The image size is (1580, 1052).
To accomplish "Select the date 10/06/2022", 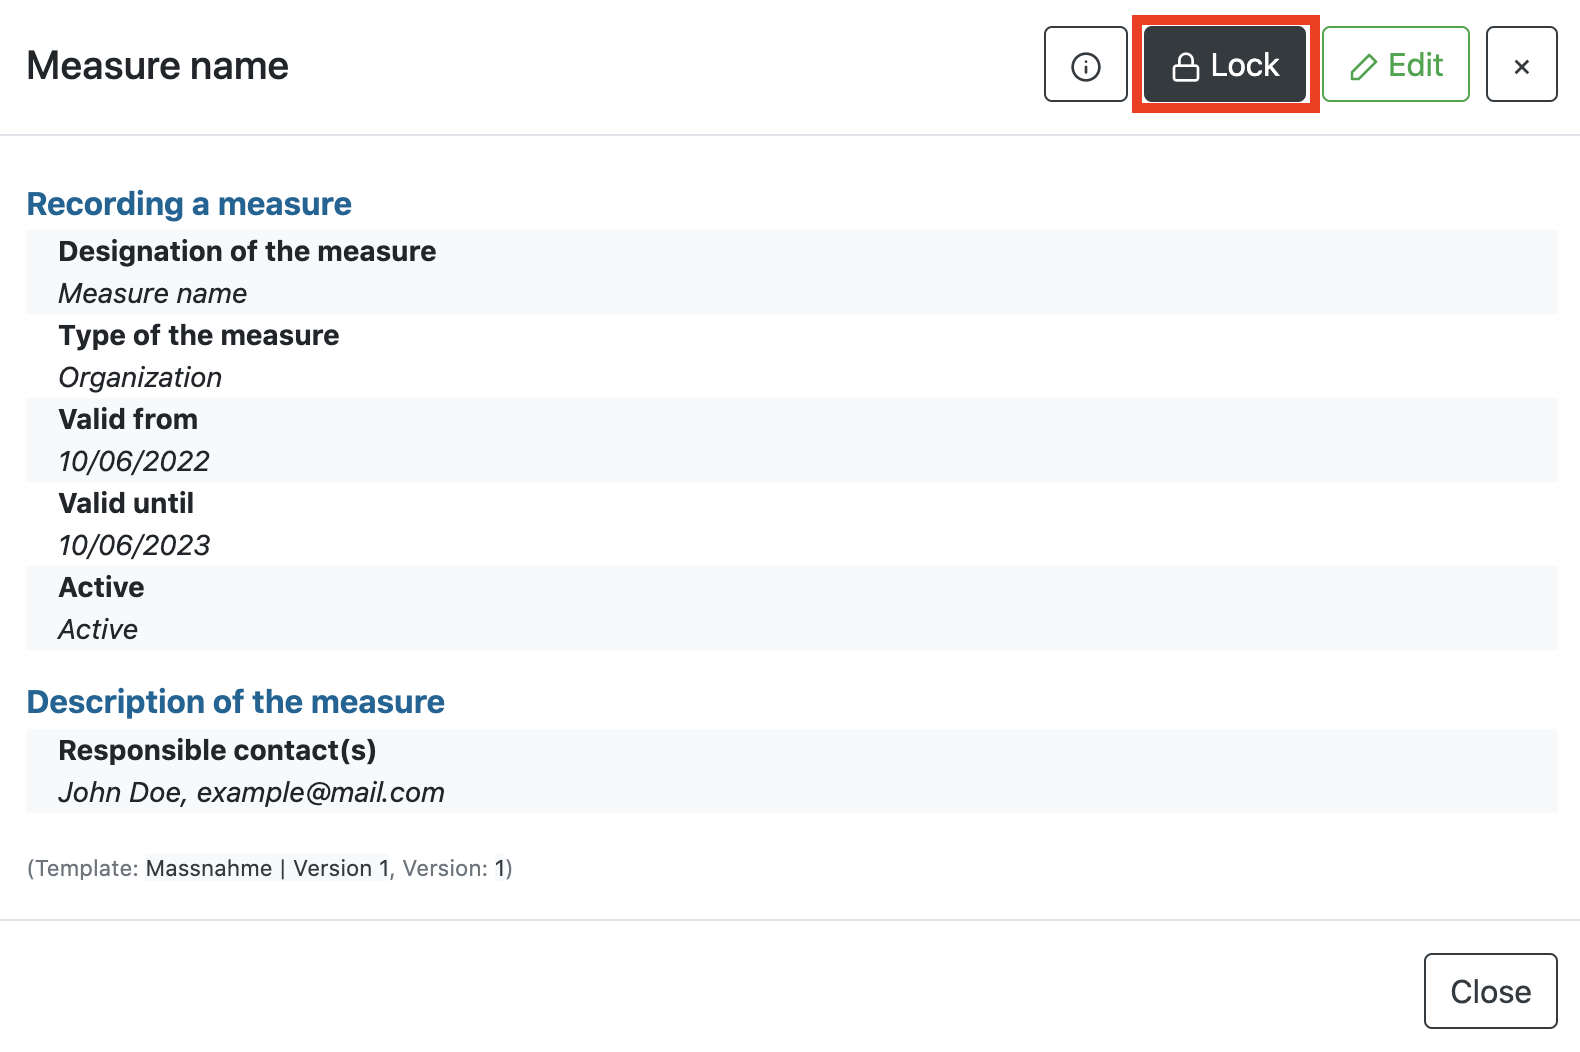I will pyautogui.click(x=134, y=461).
